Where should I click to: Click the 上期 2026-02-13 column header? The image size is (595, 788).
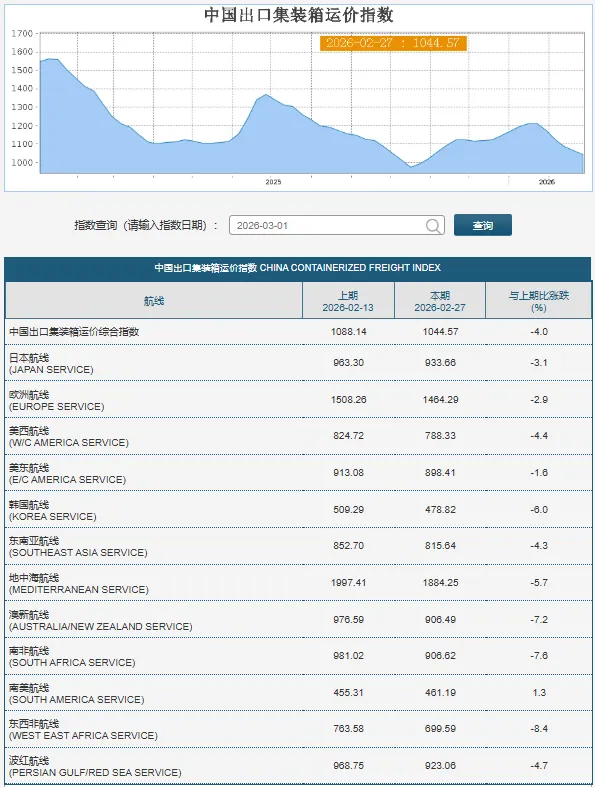coord(348,301)
